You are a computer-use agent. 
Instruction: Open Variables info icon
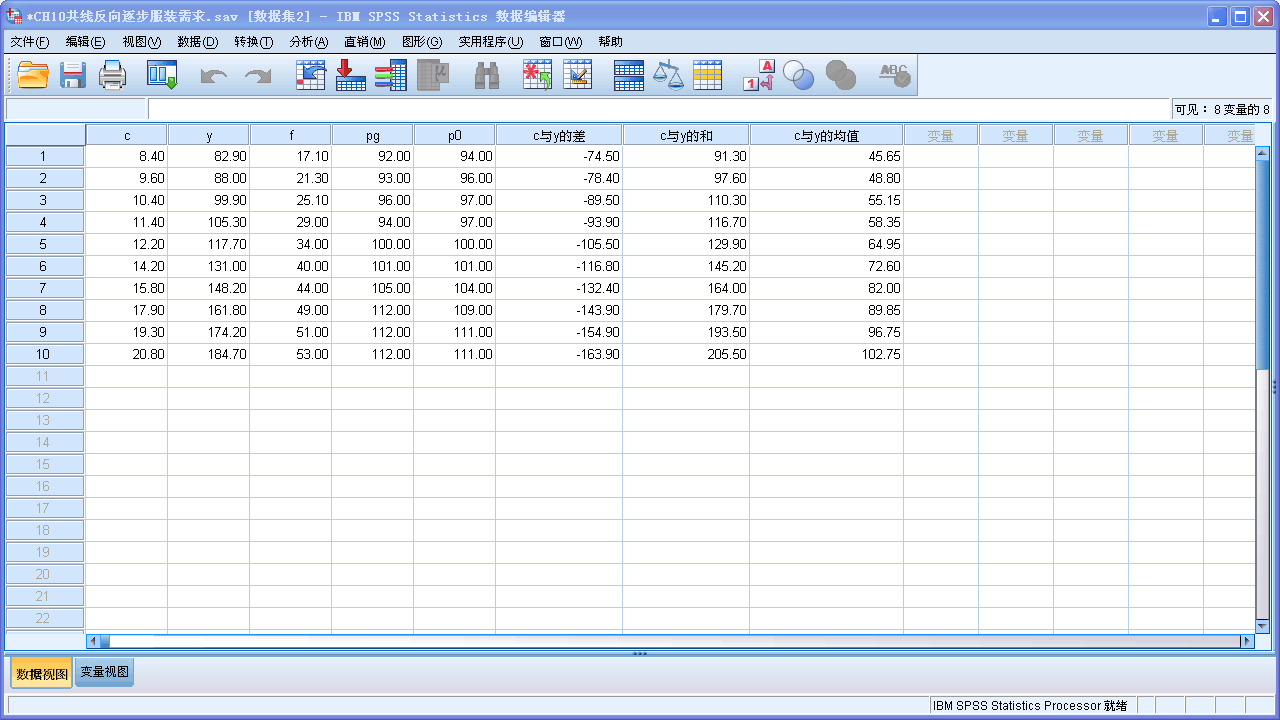click(390, 75)
